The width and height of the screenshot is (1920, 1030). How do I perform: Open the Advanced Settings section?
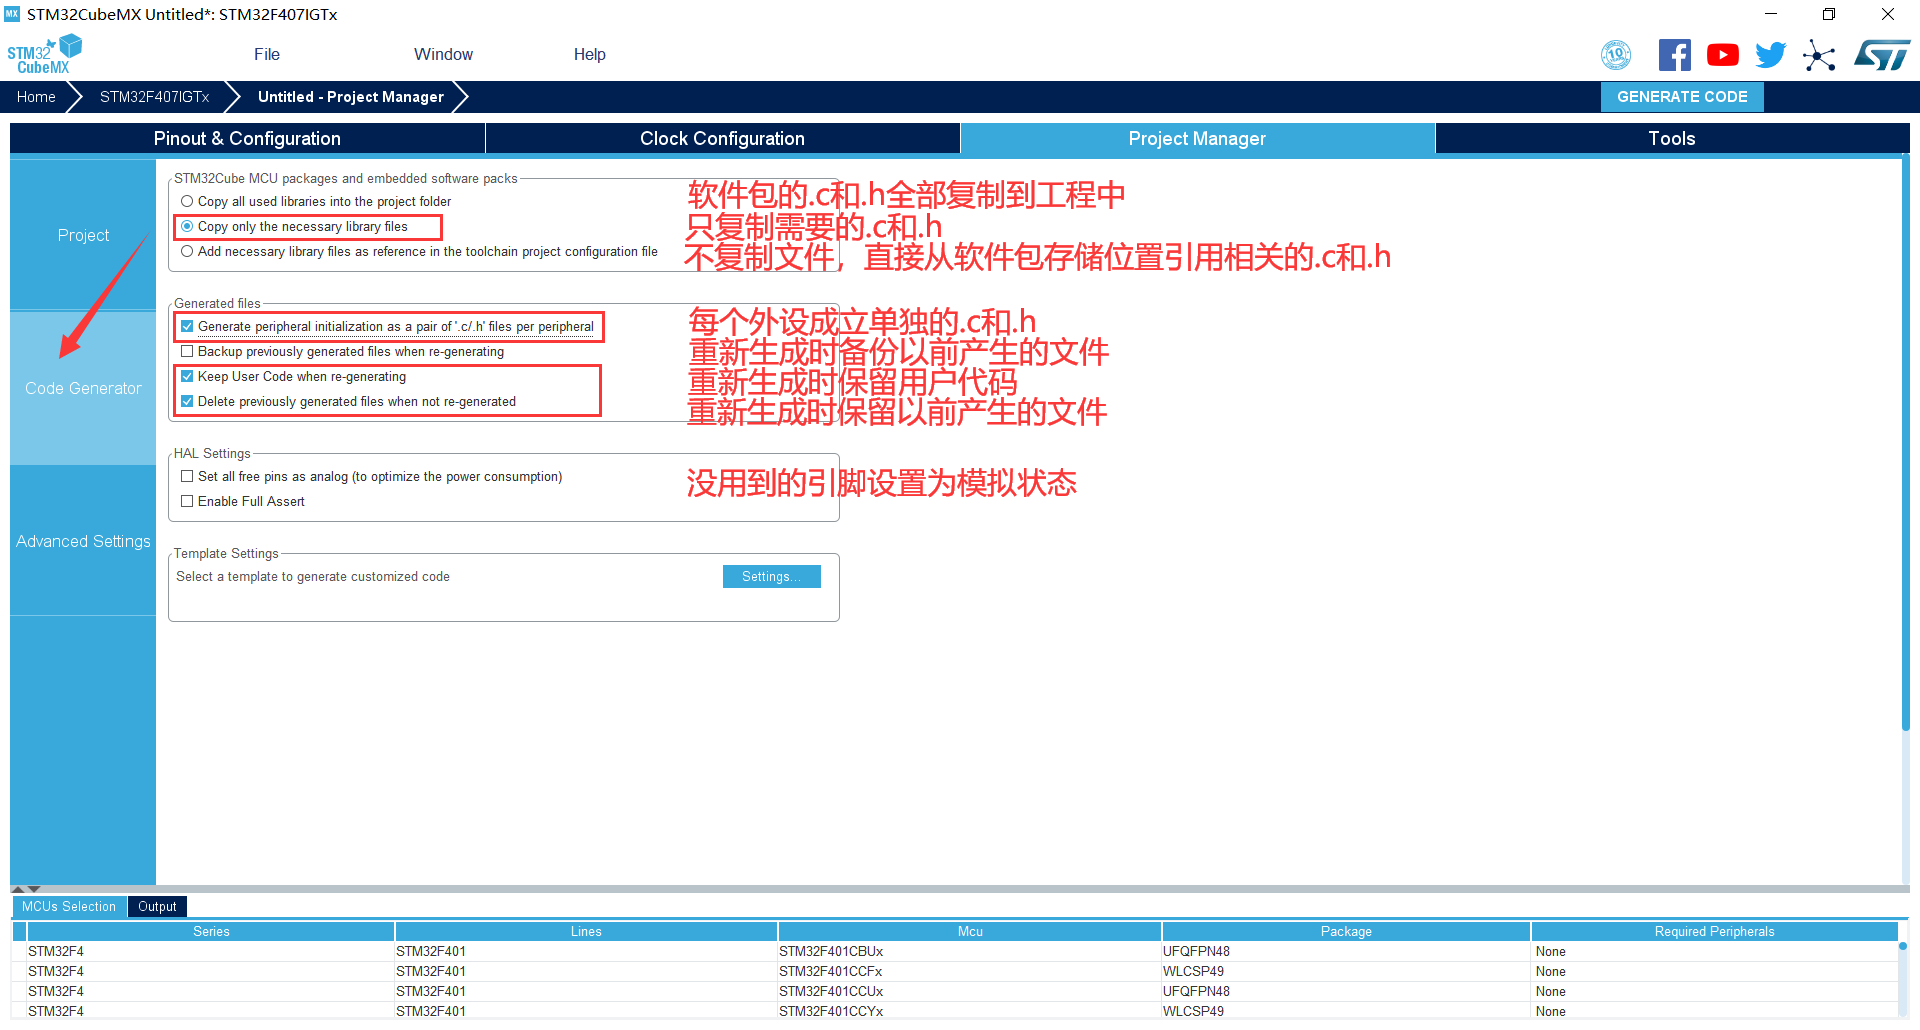click(83, 541)
